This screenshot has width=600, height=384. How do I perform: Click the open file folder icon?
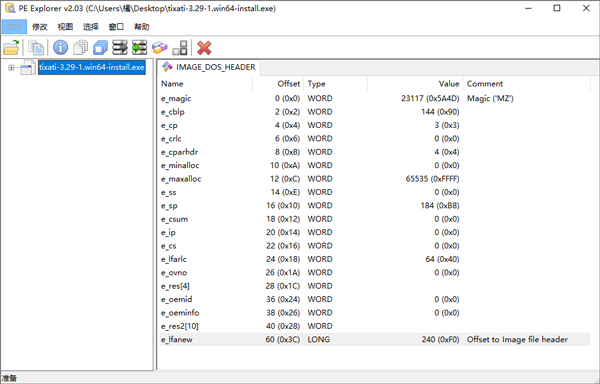pyautogui.click(x=11, y=48)
